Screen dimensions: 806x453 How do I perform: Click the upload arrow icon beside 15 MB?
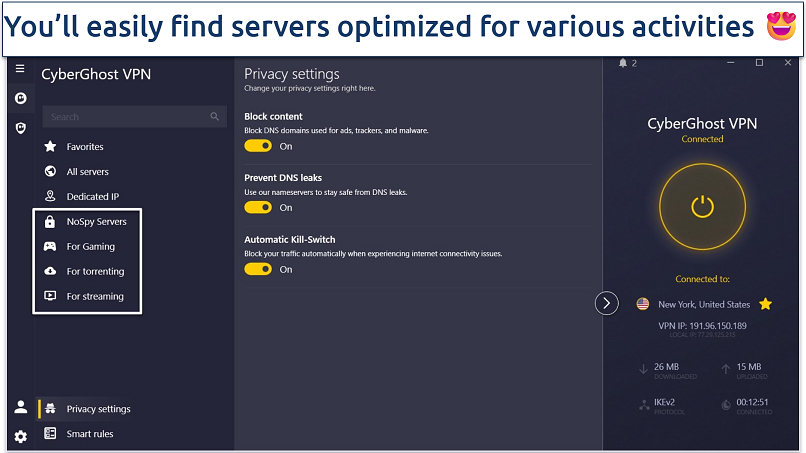pos(725,369)
